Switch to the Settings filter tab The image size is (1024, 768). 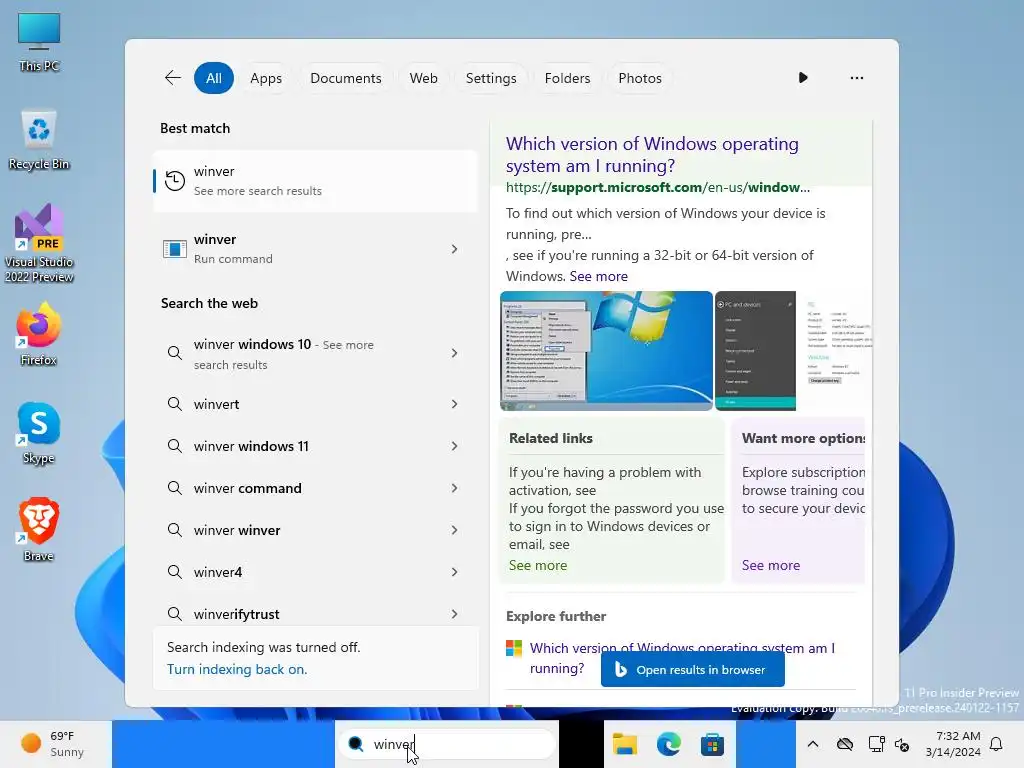[490, 78]
